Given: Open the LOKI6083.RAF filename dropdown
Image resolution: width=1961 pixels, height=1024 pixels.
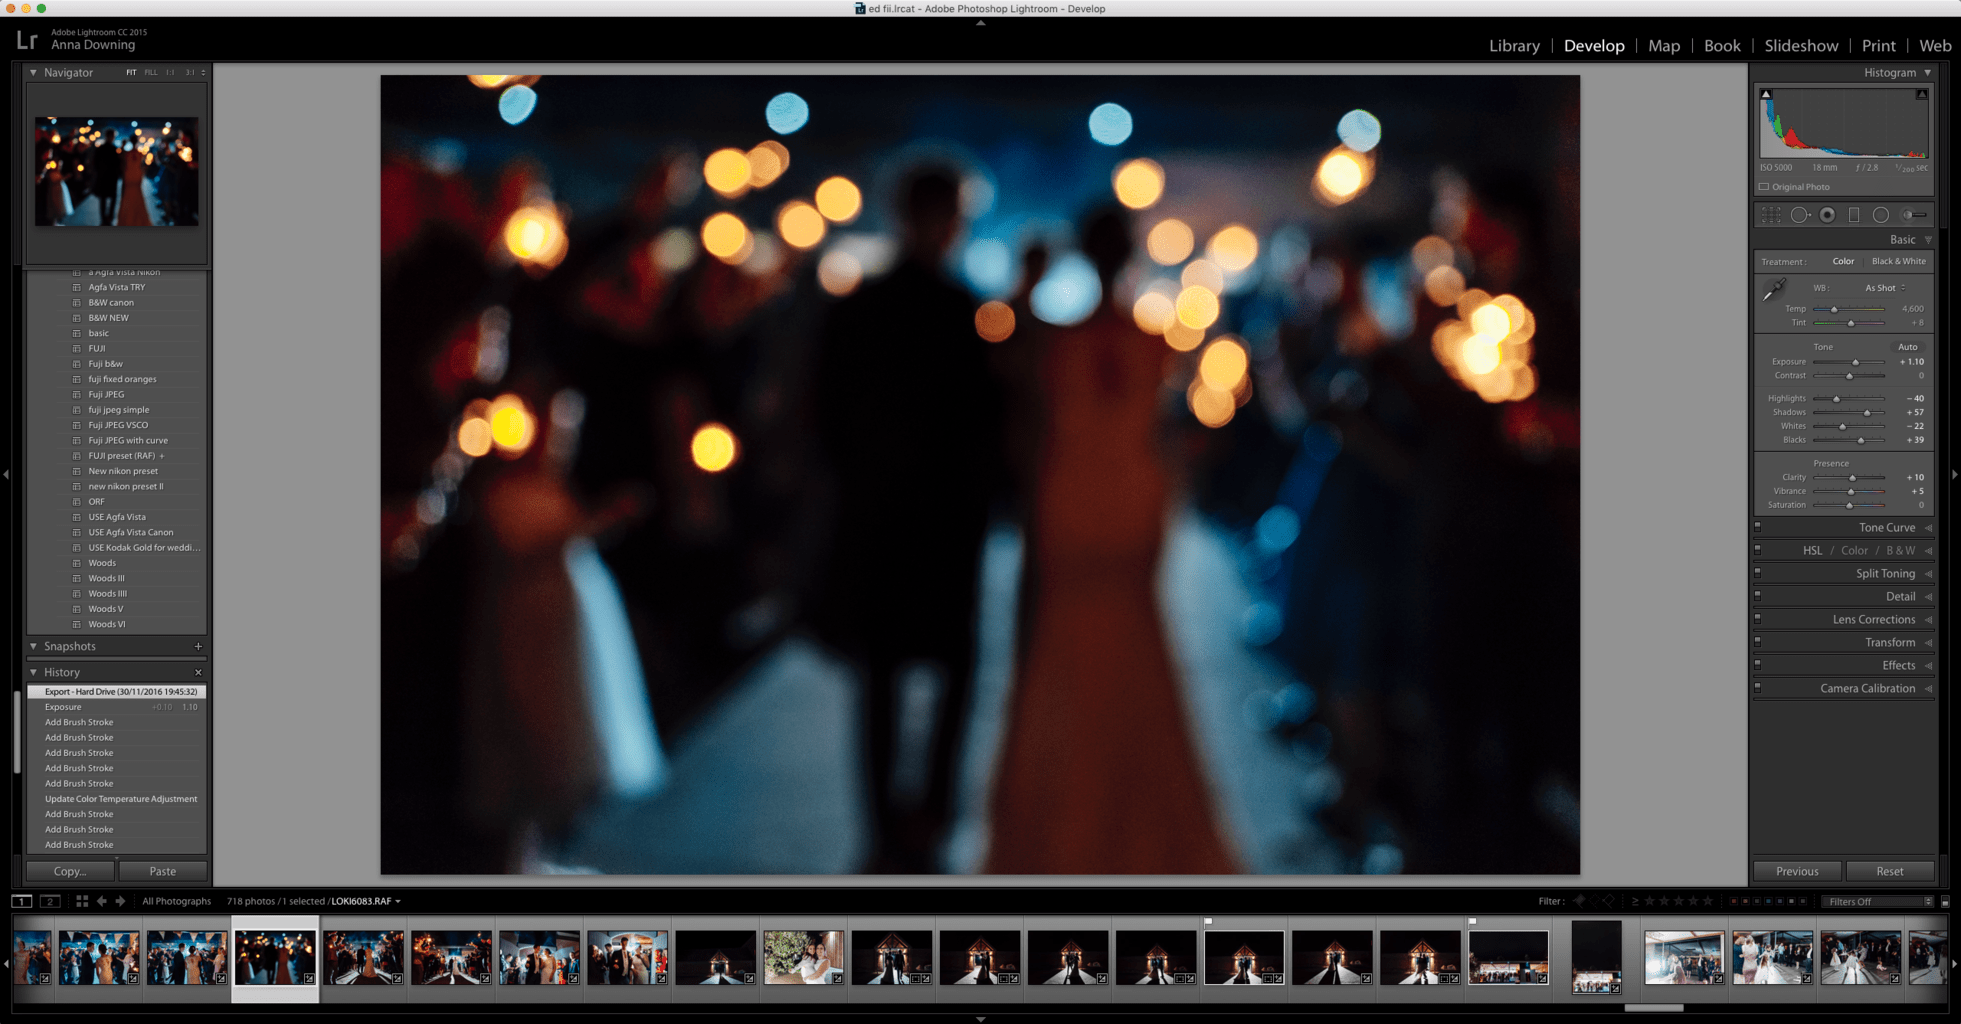Looking at the screenshot, I should (366, 901).
